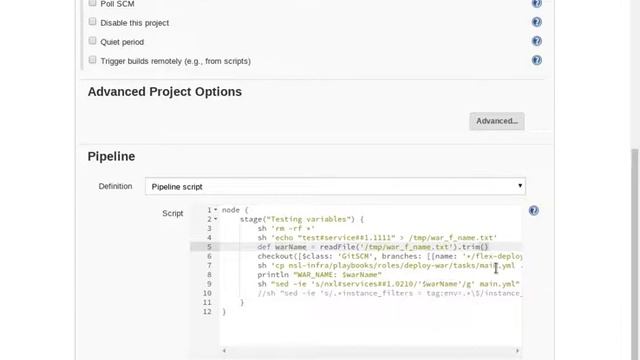Collapse the node block fold arrow on line 1
Screen dimensions: 640x360
[216, 210]
